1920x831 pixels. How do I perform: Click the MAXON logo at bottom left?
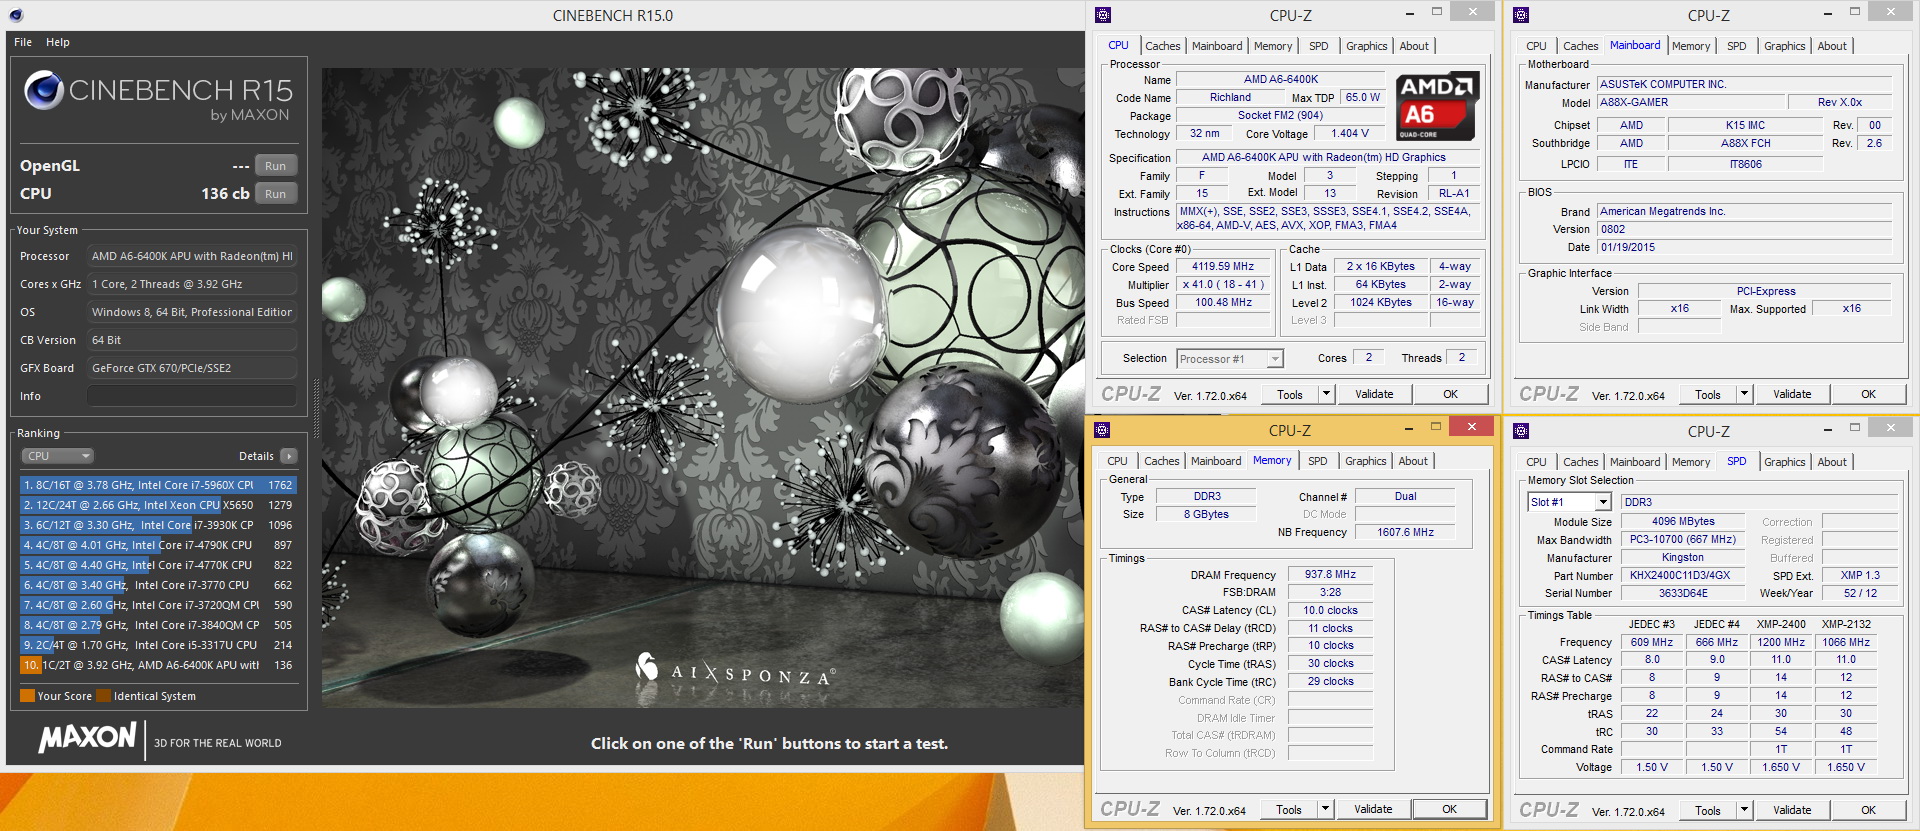click(88, 738)
